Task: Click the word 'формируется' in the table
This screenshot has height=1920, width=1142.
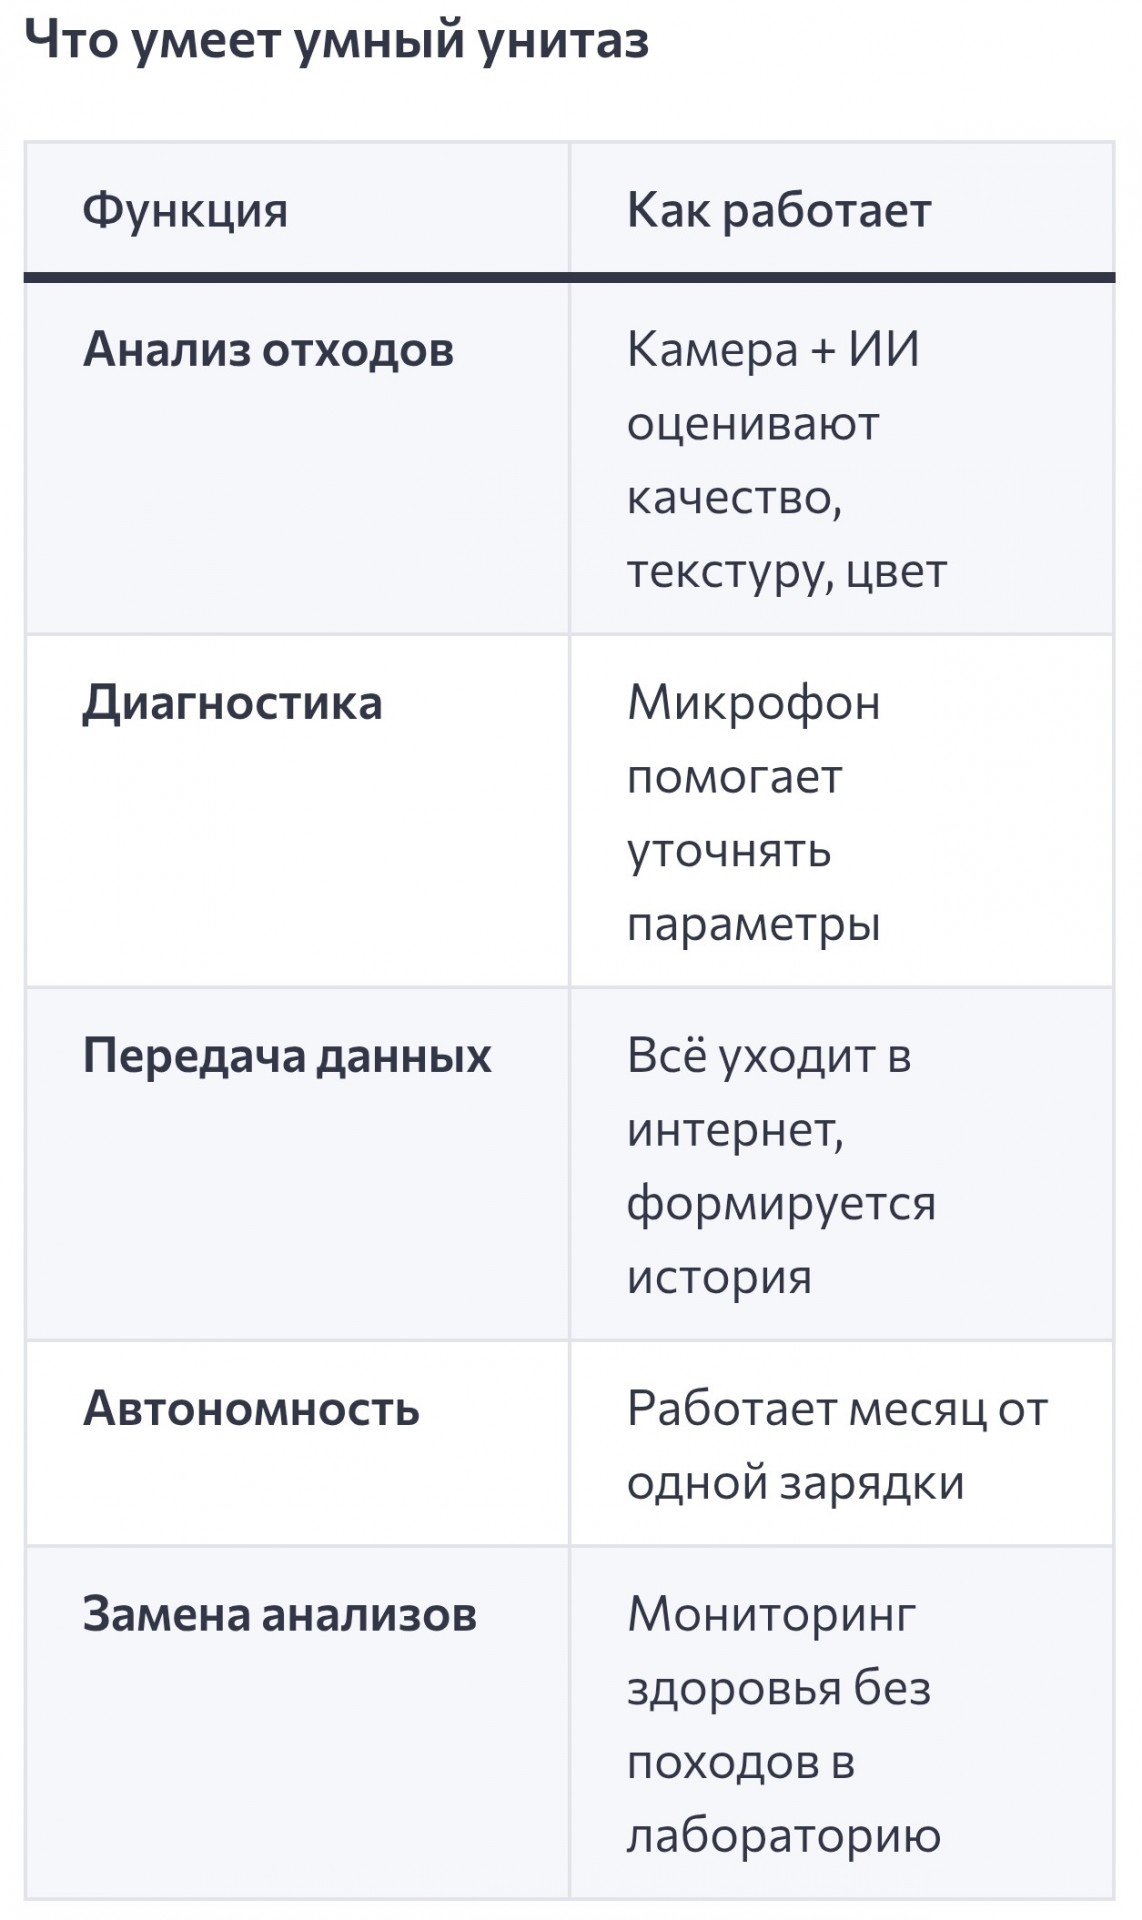Action: 781,1204
